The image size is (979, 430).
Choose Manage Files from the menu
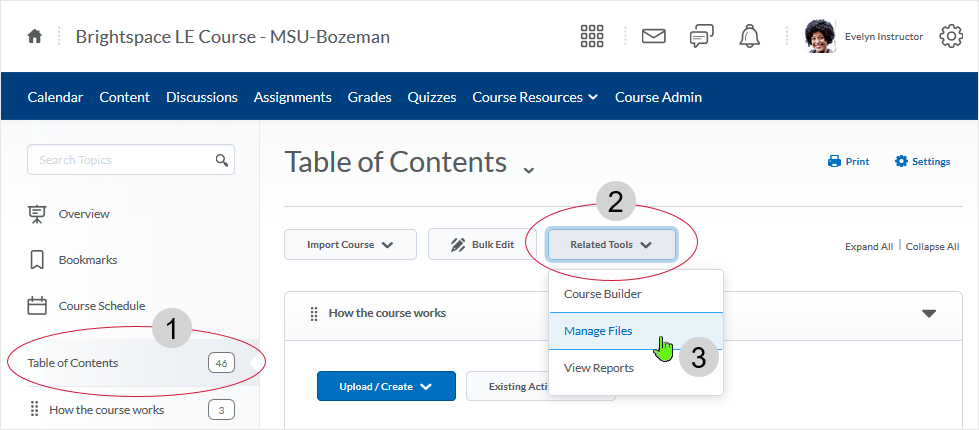point(636,331)
